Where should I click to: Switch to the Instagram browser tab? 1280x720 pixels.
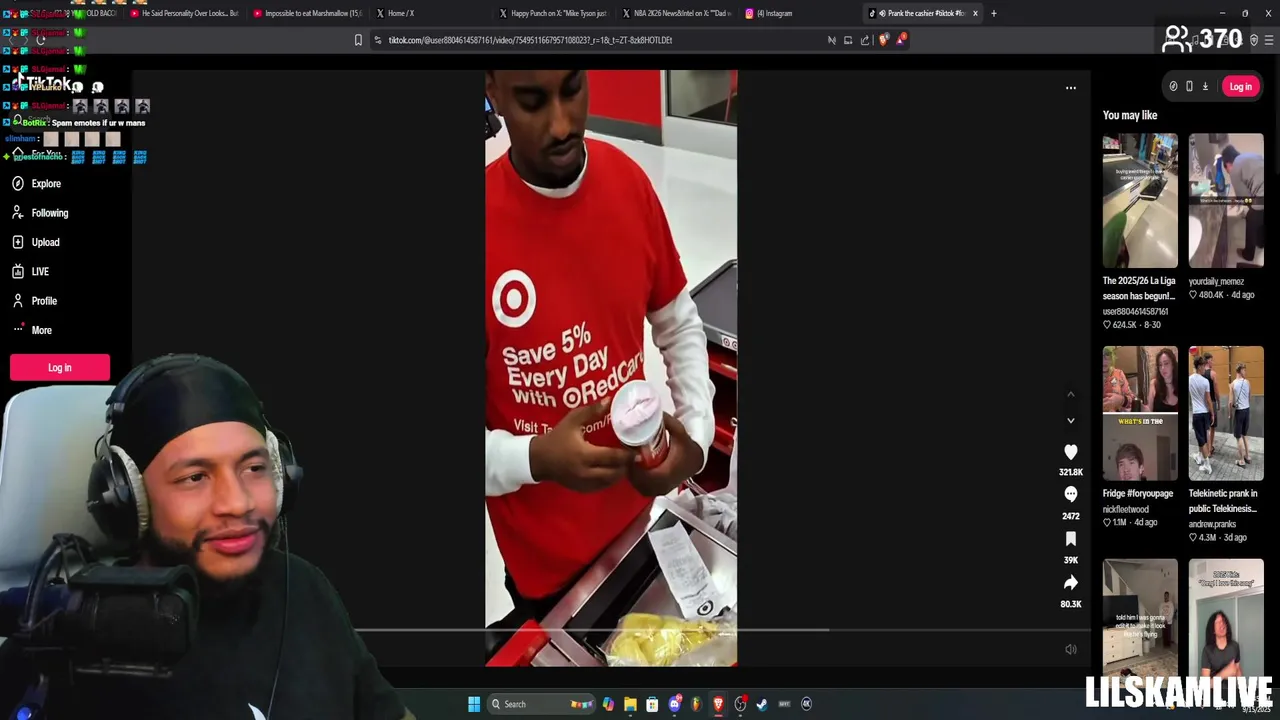point(799,13)
